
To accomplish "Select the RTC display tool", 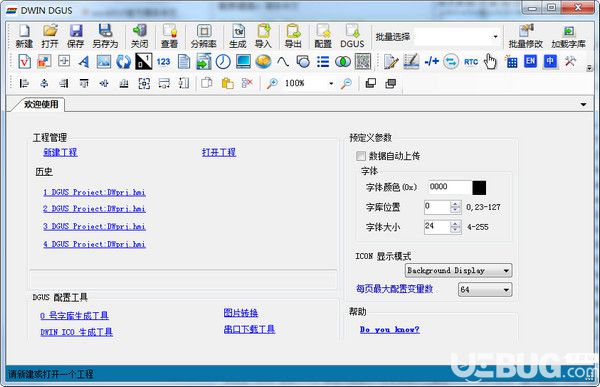I will [x=471, y=62].
